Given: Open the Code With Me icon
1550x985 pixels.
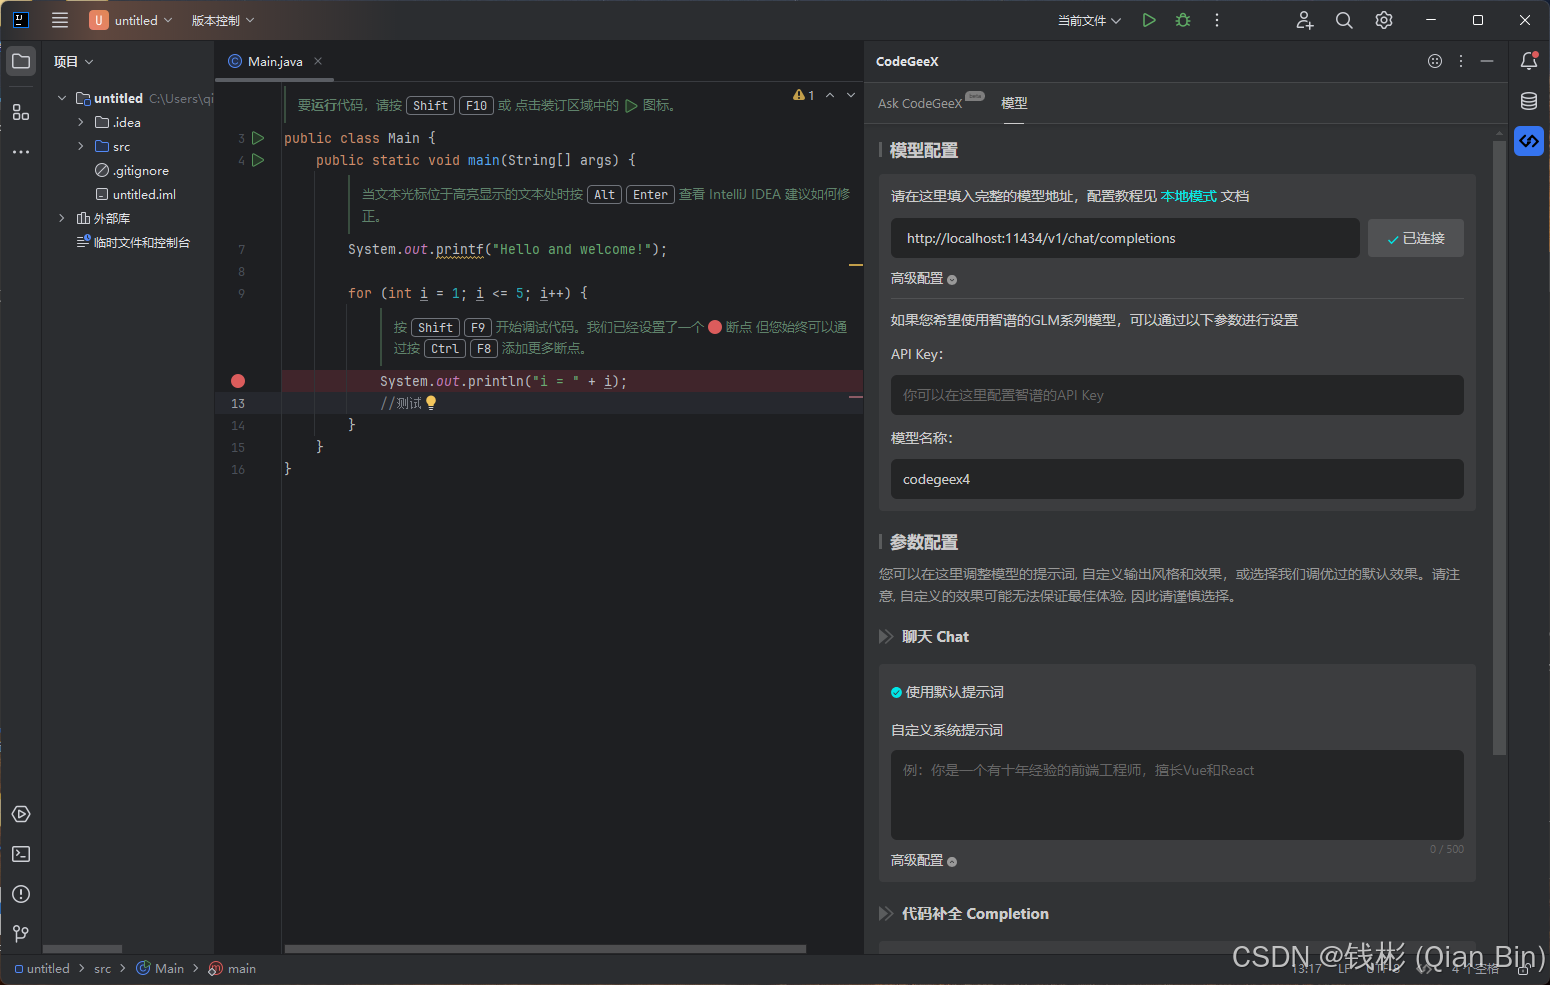Looking at the screenshot, I should 1305,20.
